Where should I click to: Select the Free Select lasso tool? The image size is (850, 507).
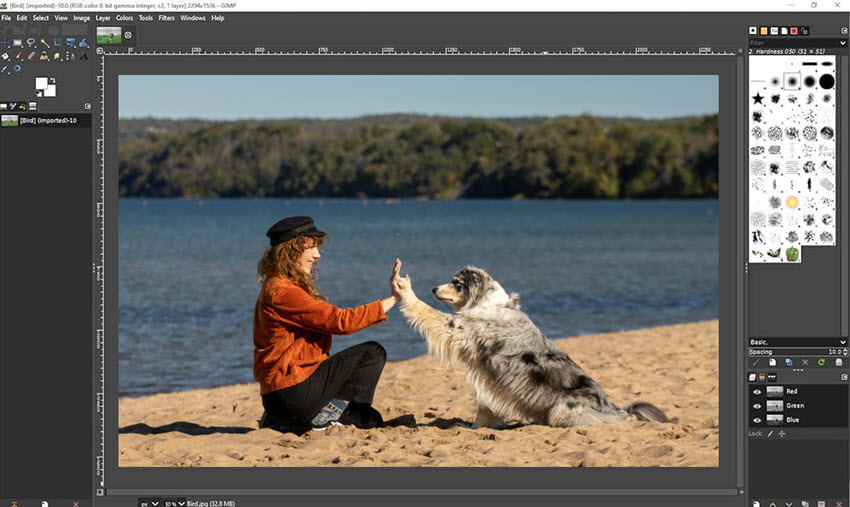click(31, 43)
